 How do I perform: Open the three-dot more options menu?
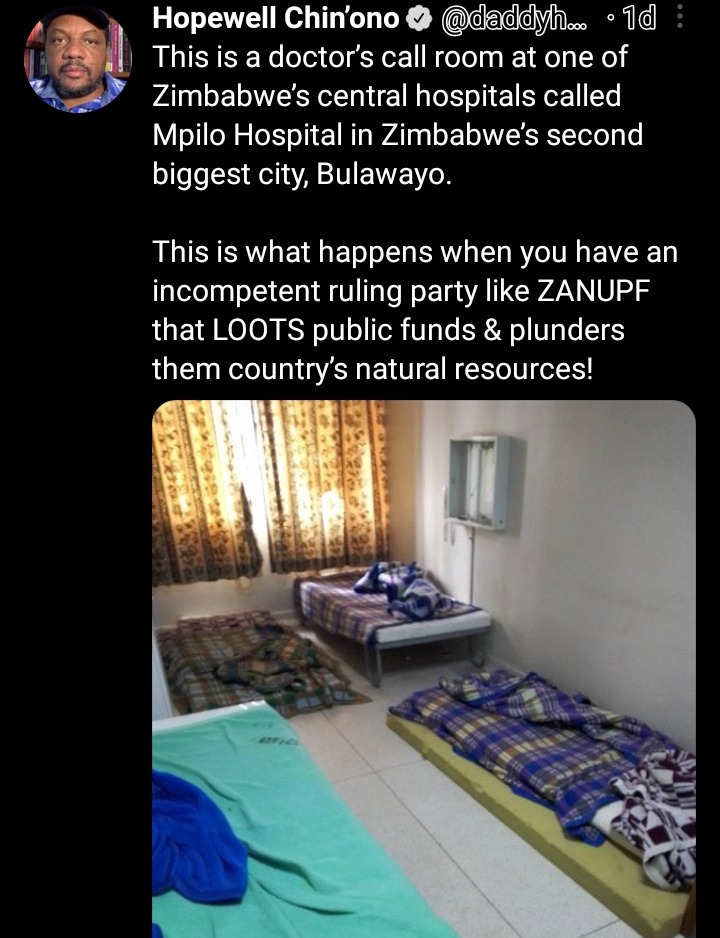(x=679, y=19)
